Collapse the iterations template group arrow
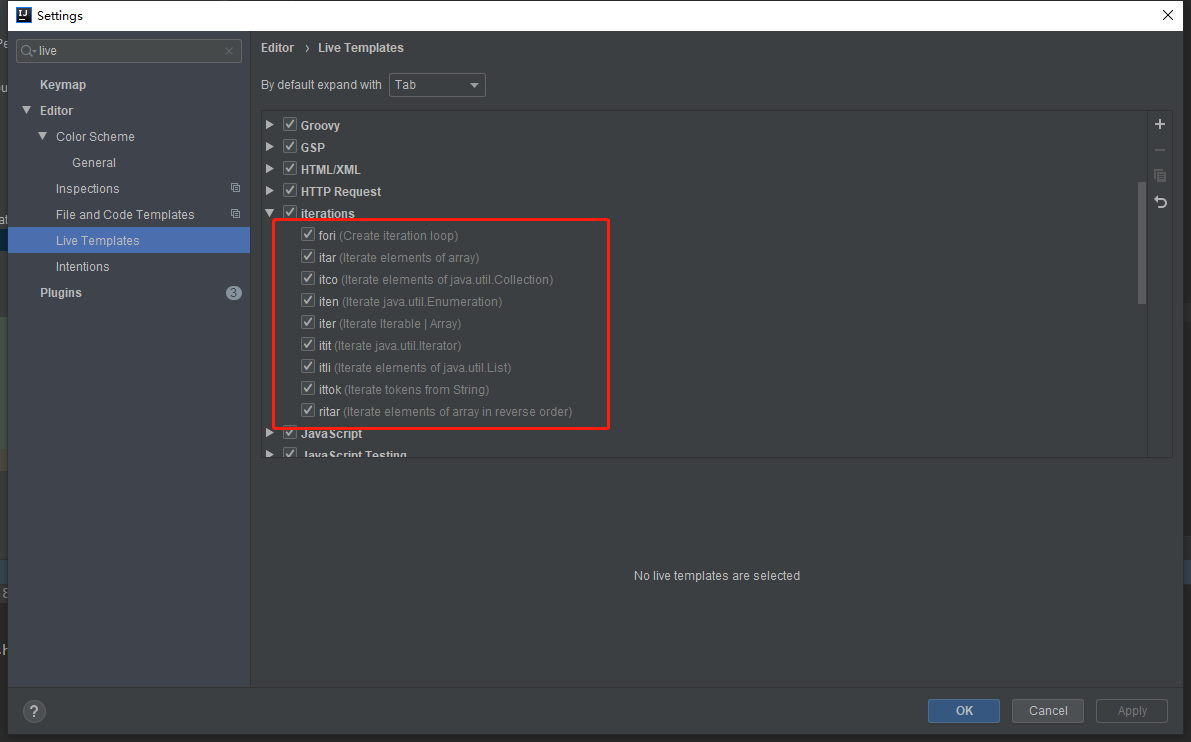The image size is (1191, 742). tap(270, 213)
